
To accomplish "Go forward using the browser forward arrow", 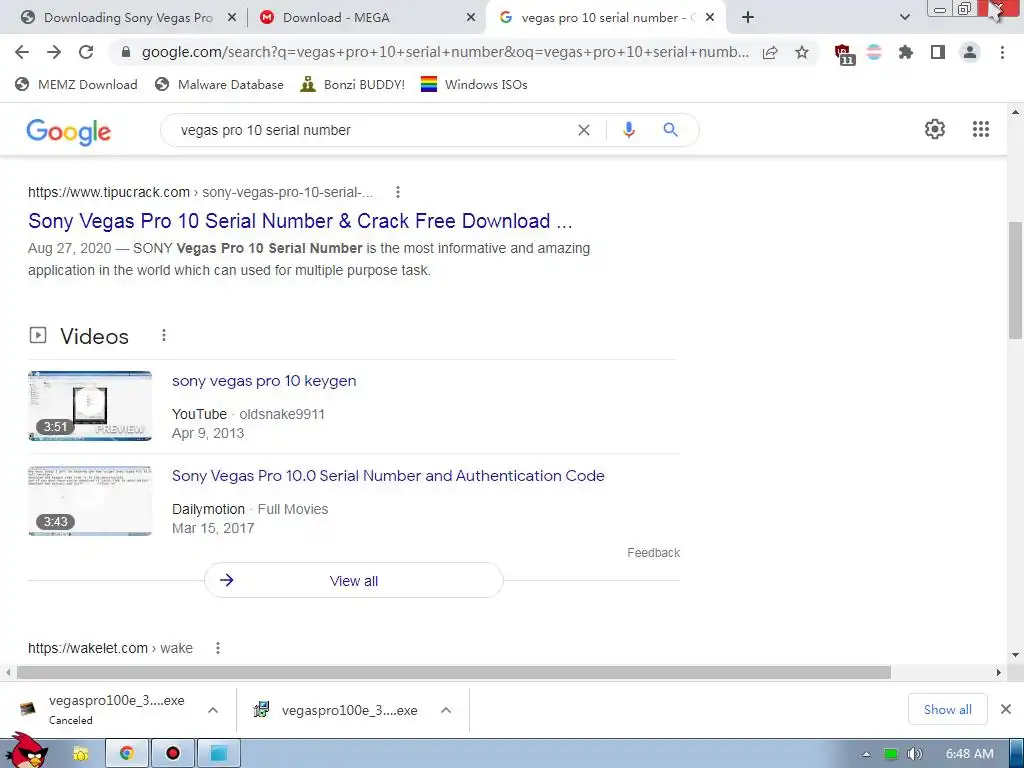I will 54,52.
